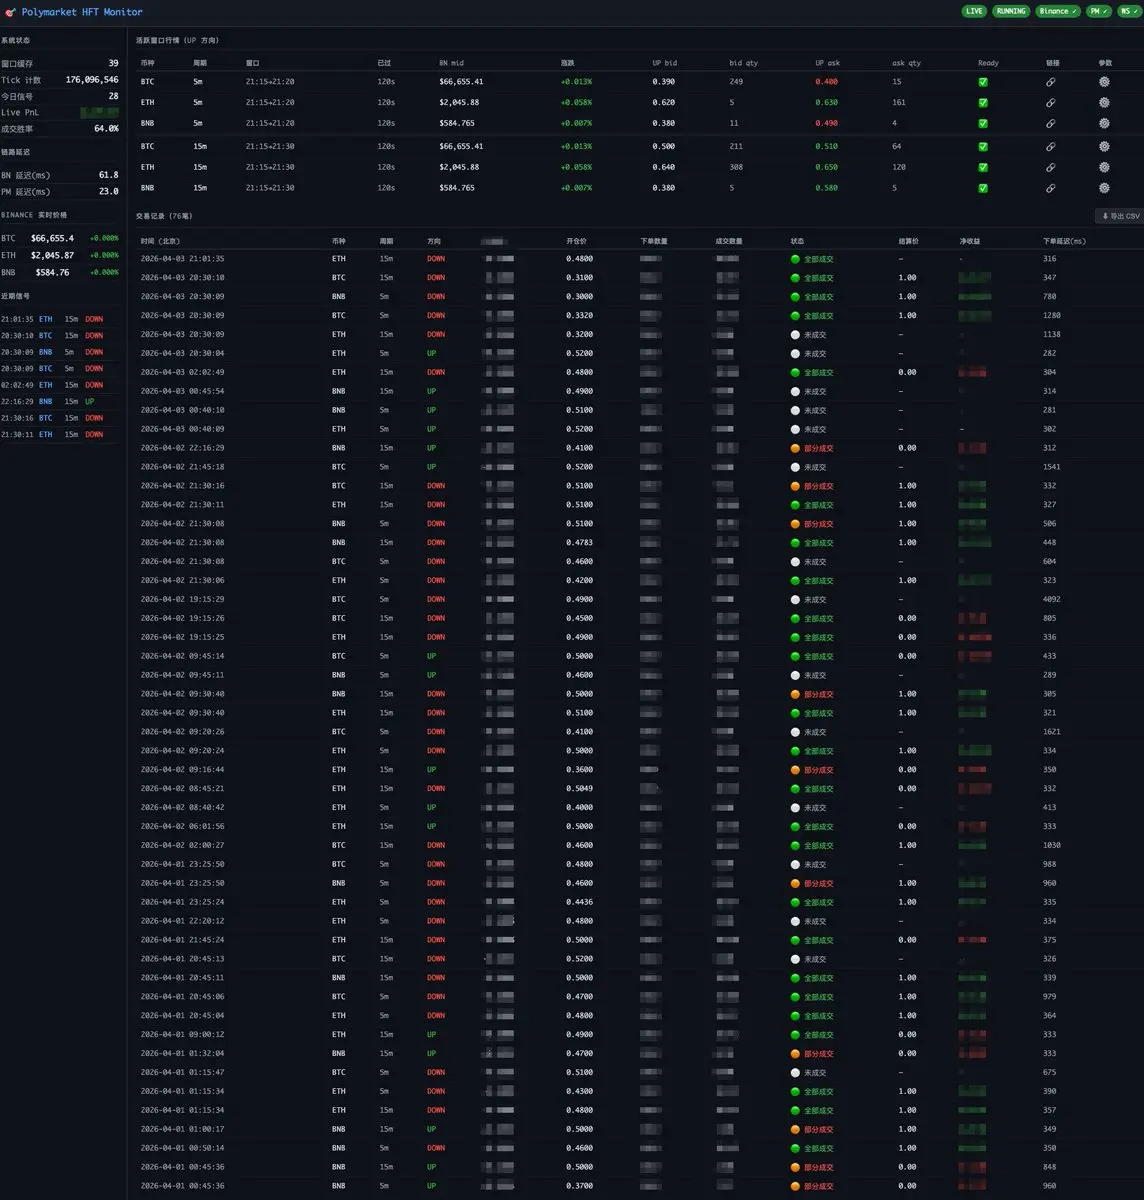The width and height of the screenshot is (1144, 1200).
Task: Click white status dot in 2026-04-03 20:30:04 trade row
Action: 796,353
